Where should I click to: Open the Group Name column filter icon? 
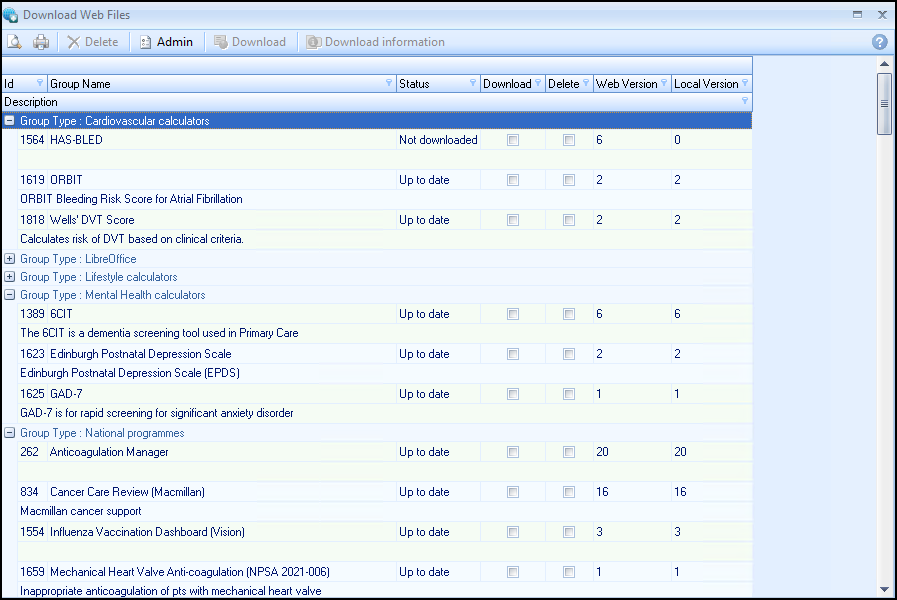(389, 84)
